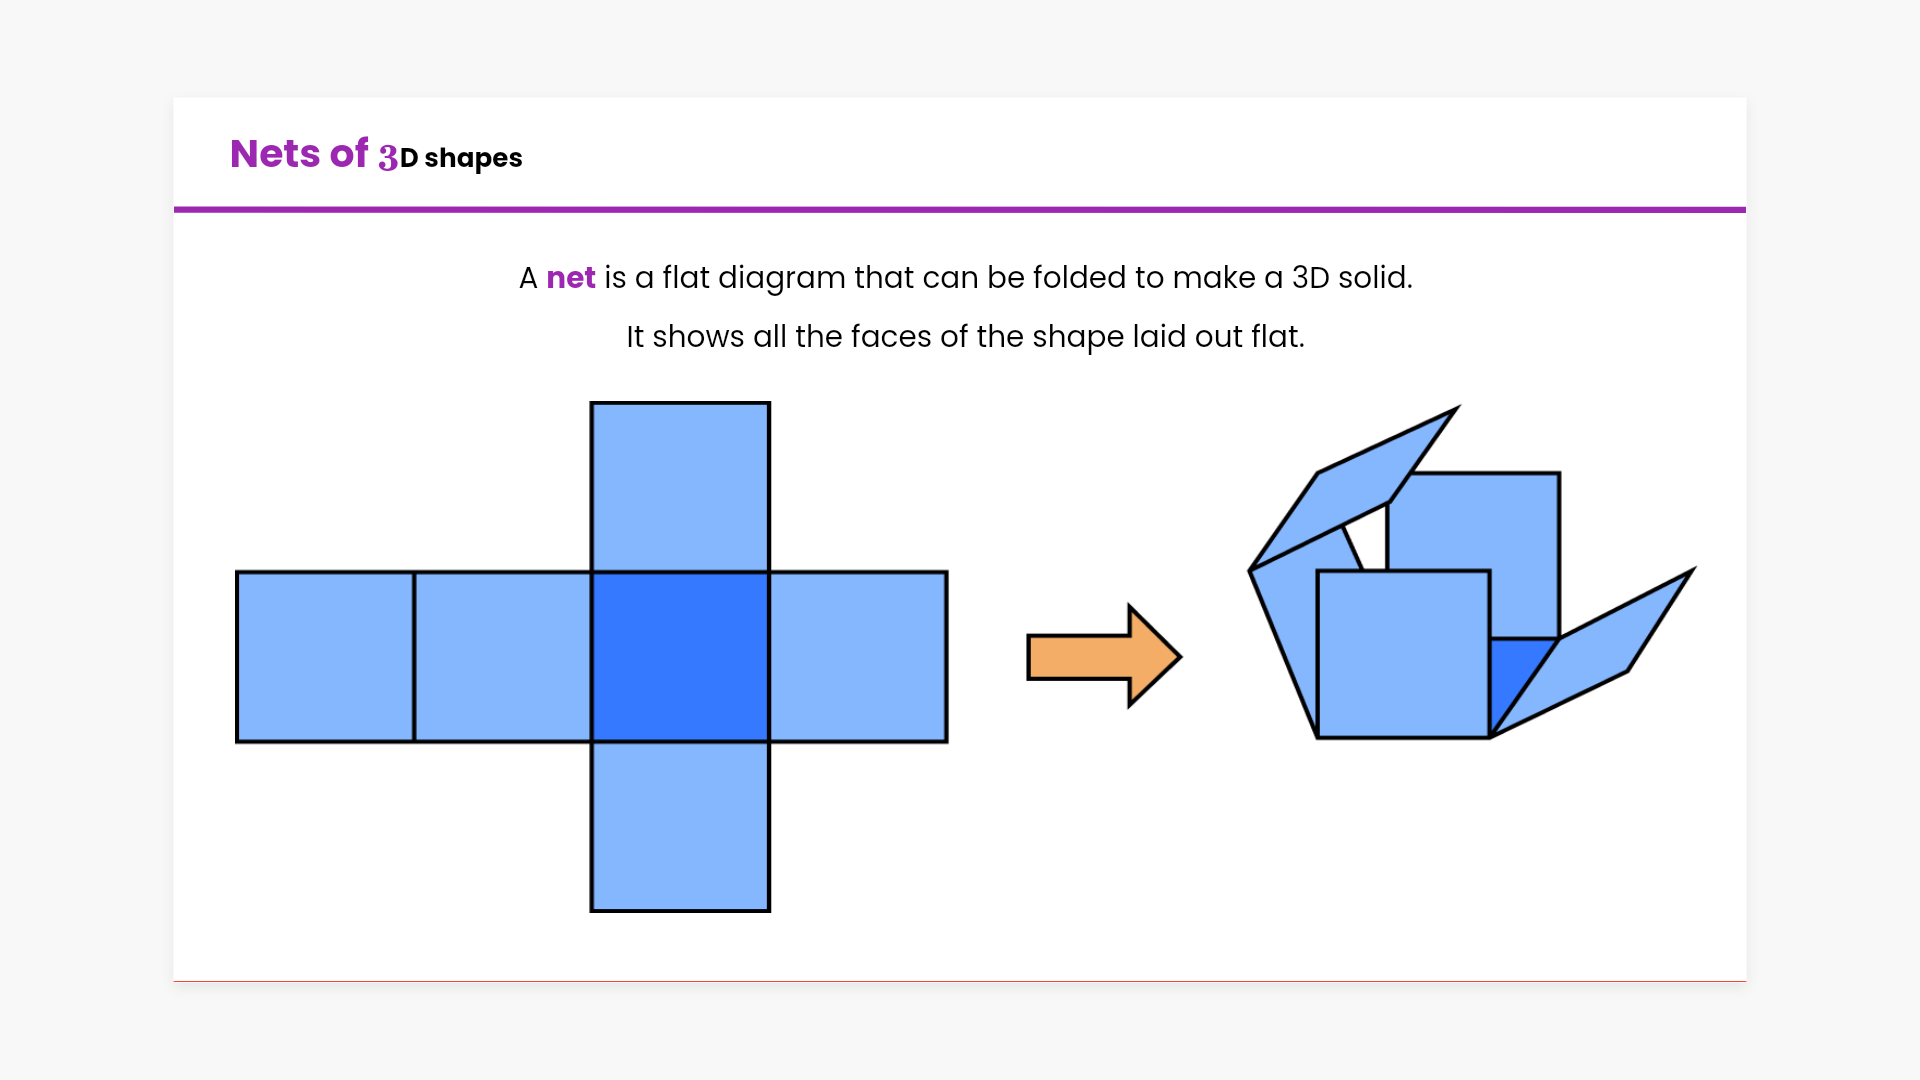Click the topmost square of the cross net
This screenshot has width=1920, height=1080.
pos(680,487)
